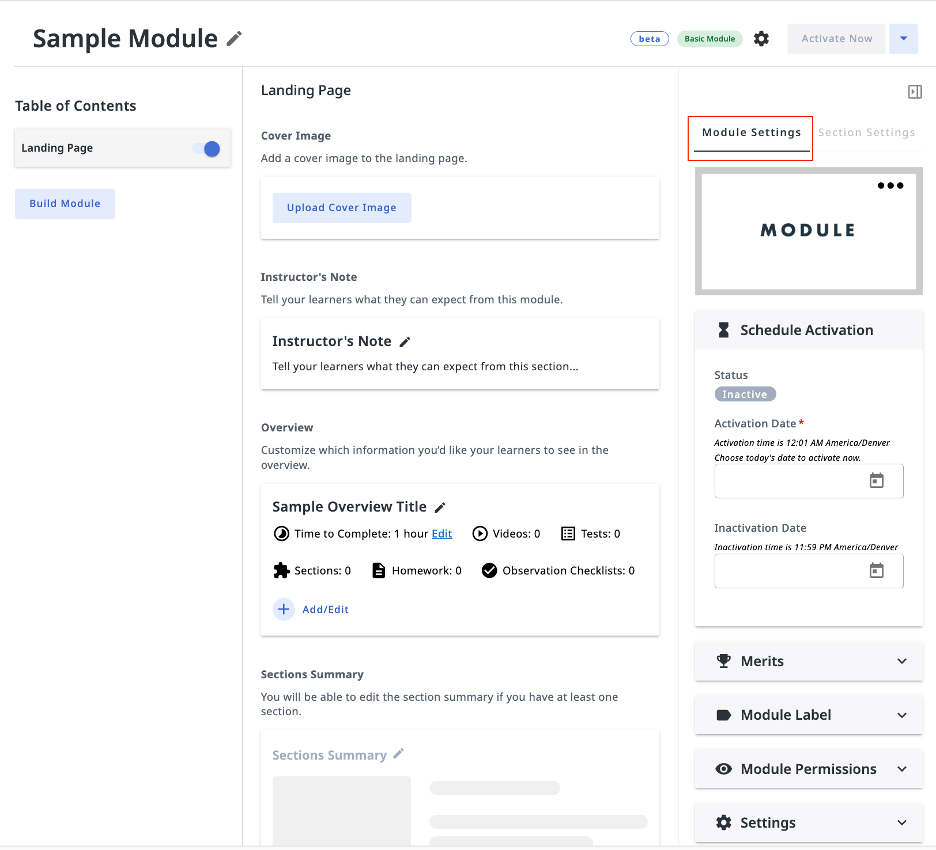This screenshot has width=936, height=850.
Task: Click the Add/Edit link in Overview
Action: point(325,609)
